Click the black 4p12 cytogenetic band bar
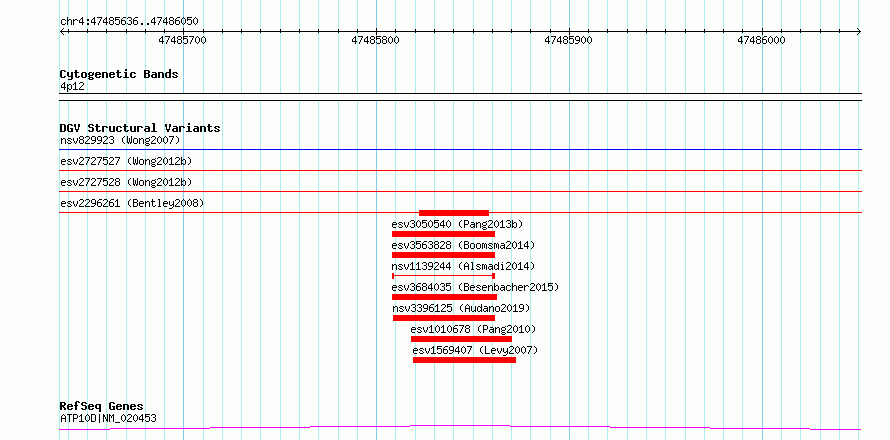The width and height of the screenshot is (890, 440). click(460, 97)
